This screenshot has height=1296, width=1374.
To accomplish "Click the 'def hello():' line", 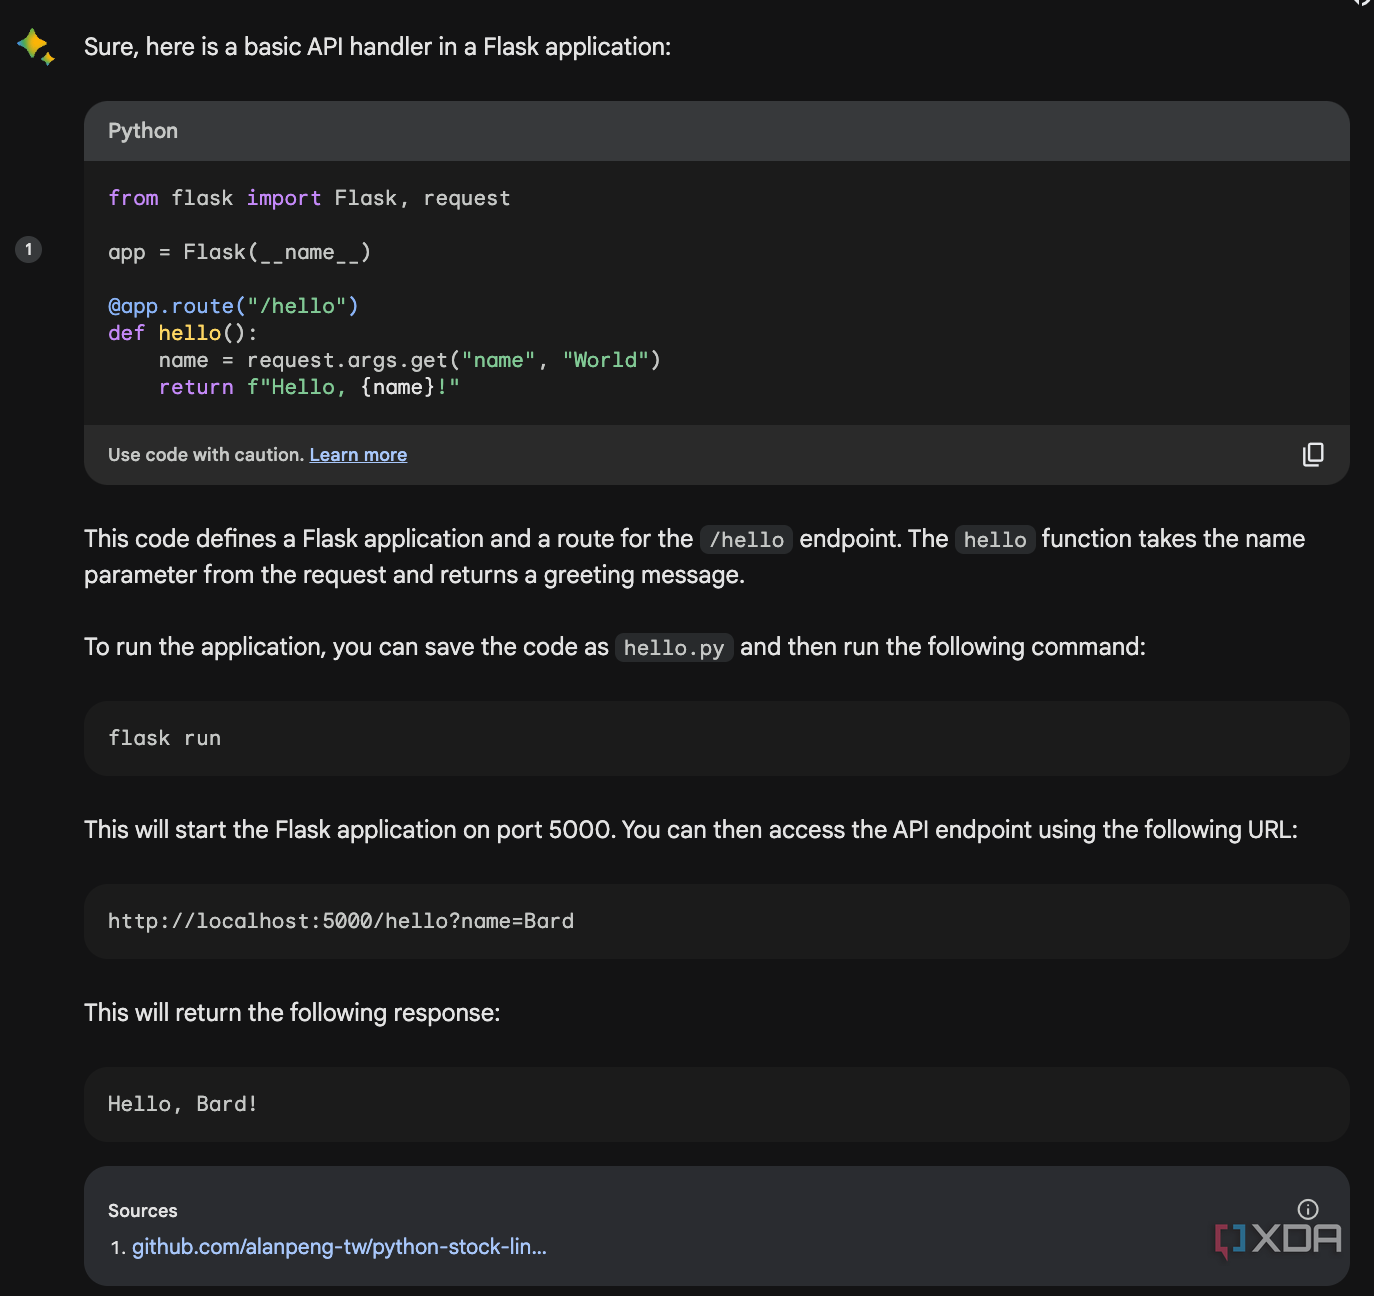I will point(183,333).
